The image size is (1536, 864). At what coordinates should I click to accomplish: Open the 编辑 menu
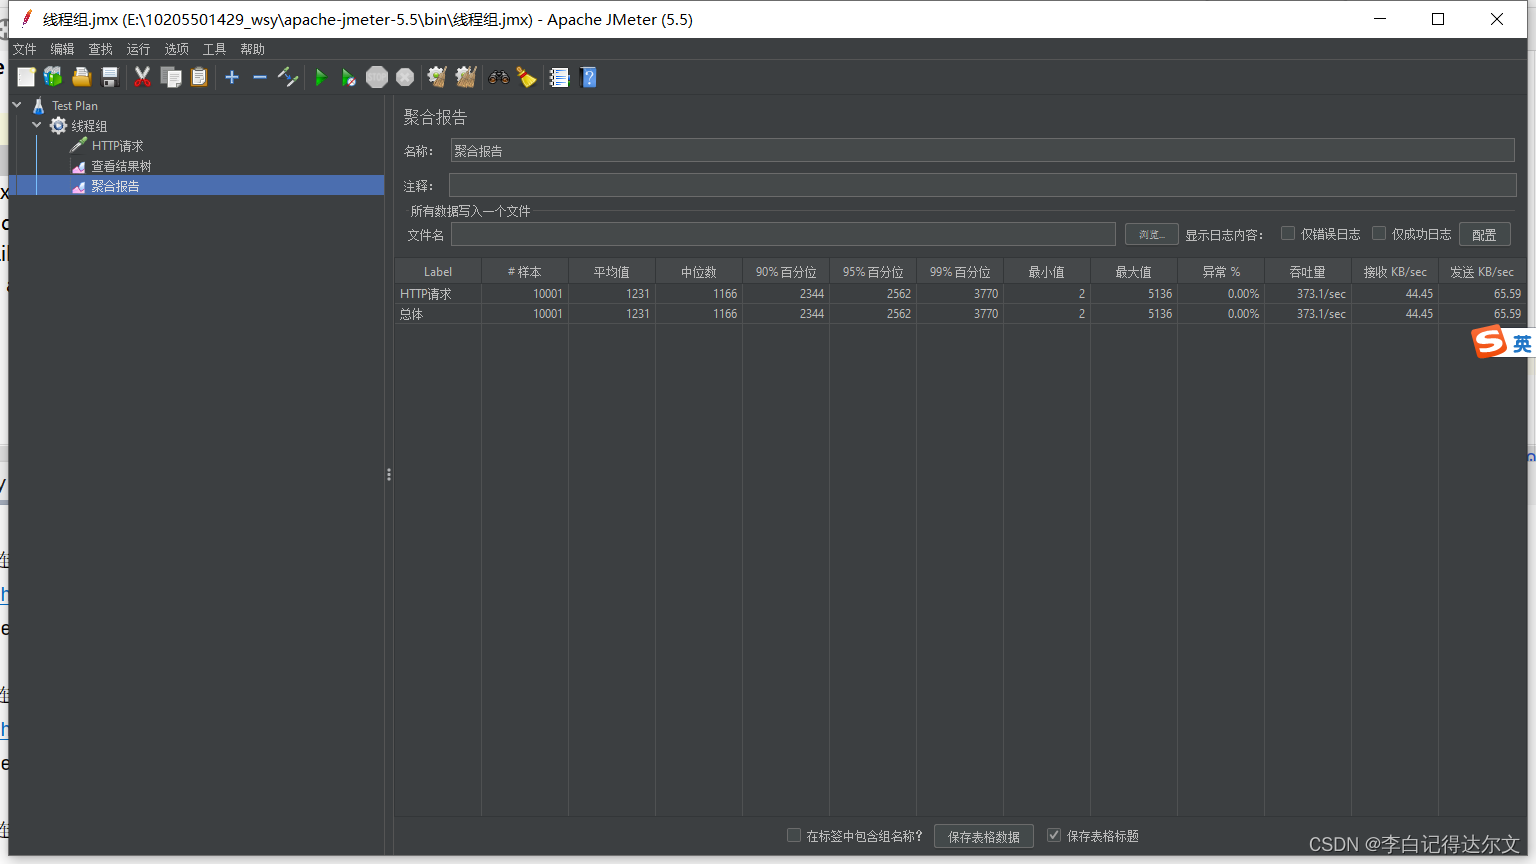pyautogui.click(x=62, y=49)
